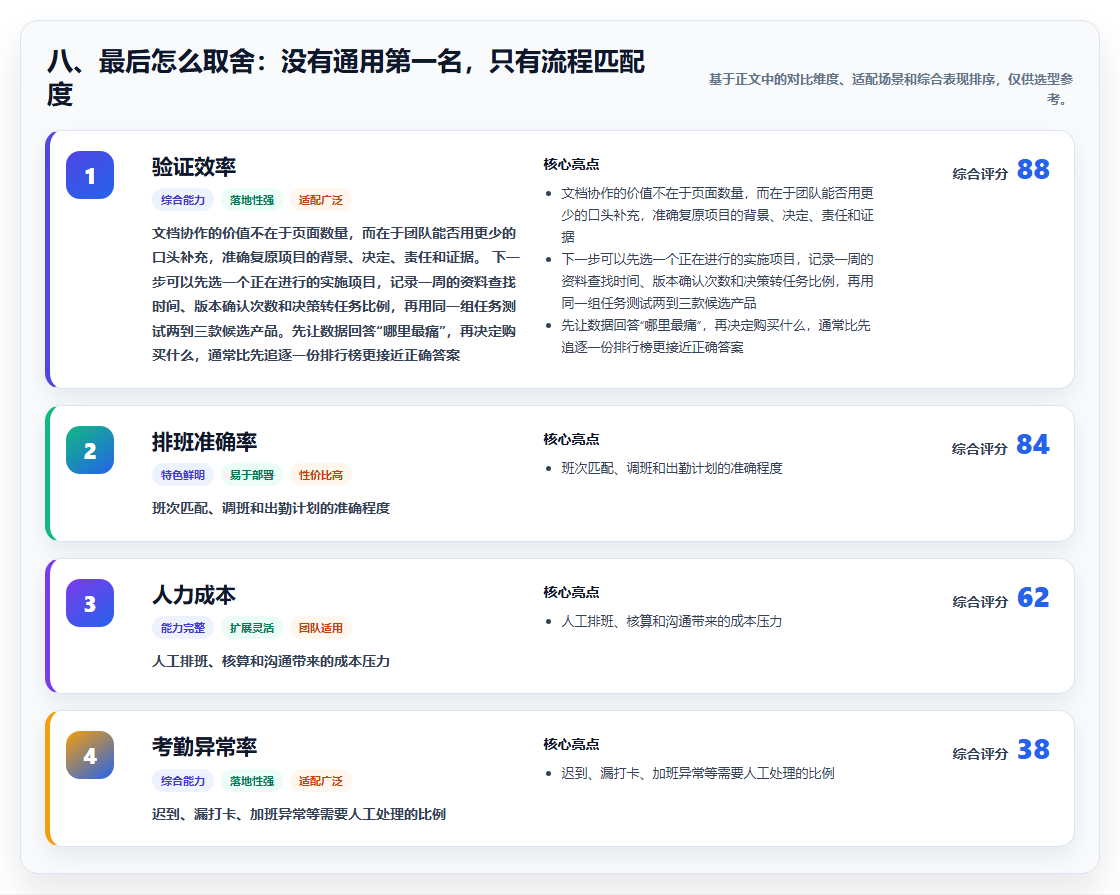Viewport: 1120px width, 895px height.
Task: Click the description 人工排班、核算和沟通带来的成本压力
Action: [271, 661]
